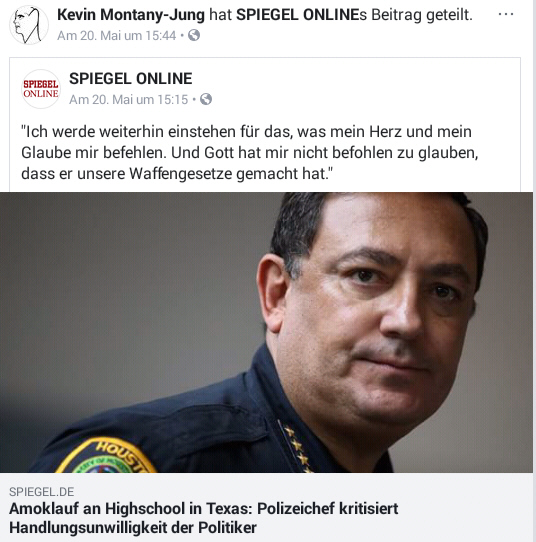
Task: Select the quoted text starting 'Ich werde weiterhin'
Action: point(250,152)
